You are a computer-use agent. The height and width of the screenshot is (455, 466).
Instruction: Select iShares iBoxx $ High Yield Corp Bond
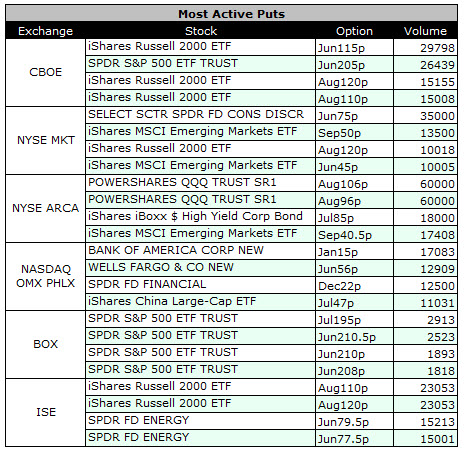click(195, 216)
